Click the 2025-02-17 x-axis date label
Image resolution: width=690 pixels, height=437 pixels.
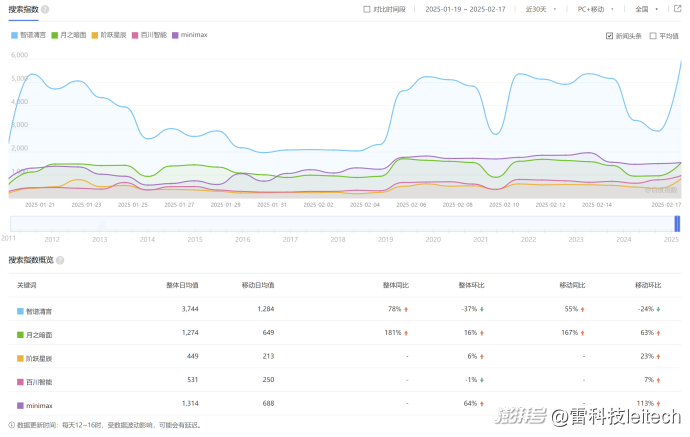pyautogui.click(x=666, y=205)
